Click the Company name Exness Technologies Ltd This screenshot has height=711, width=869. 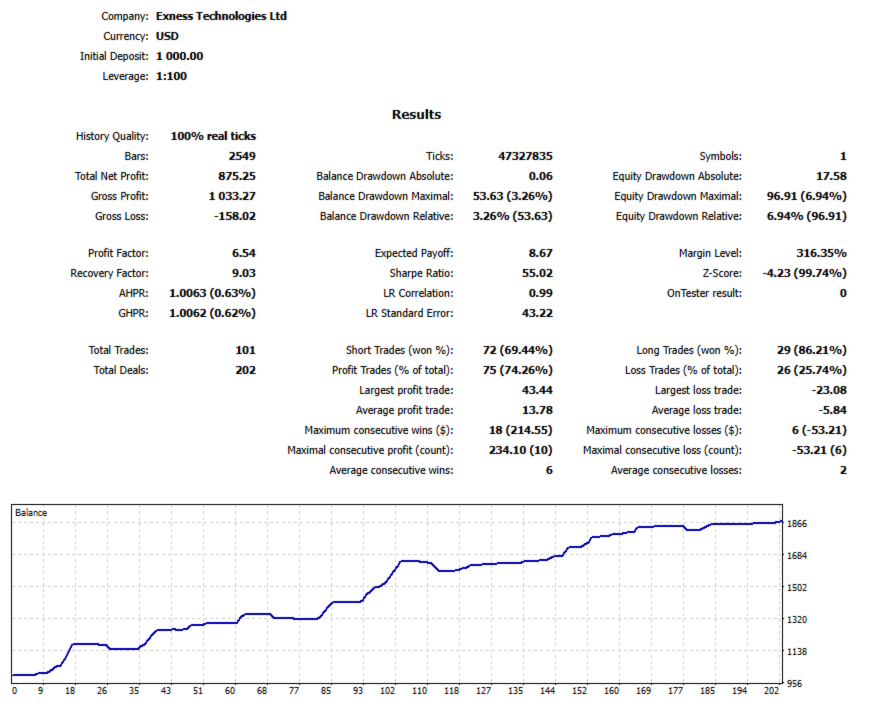221,16
